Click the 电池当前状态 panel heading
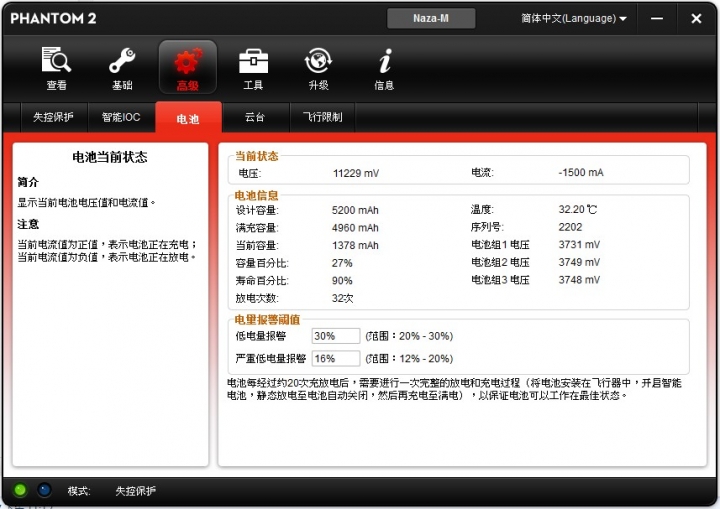This screenshot has height=509, width=720. coord(110,157)
